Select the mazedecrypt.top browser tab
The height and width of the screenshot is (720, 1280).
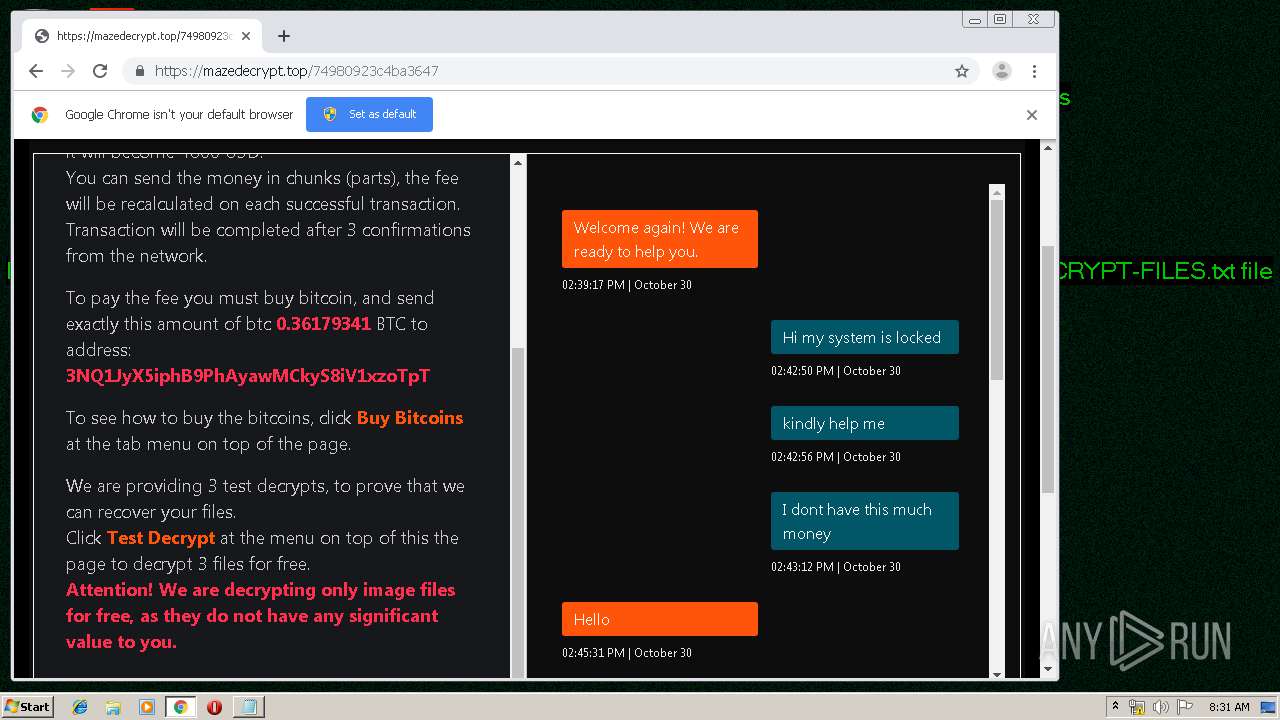coord(142,36)
